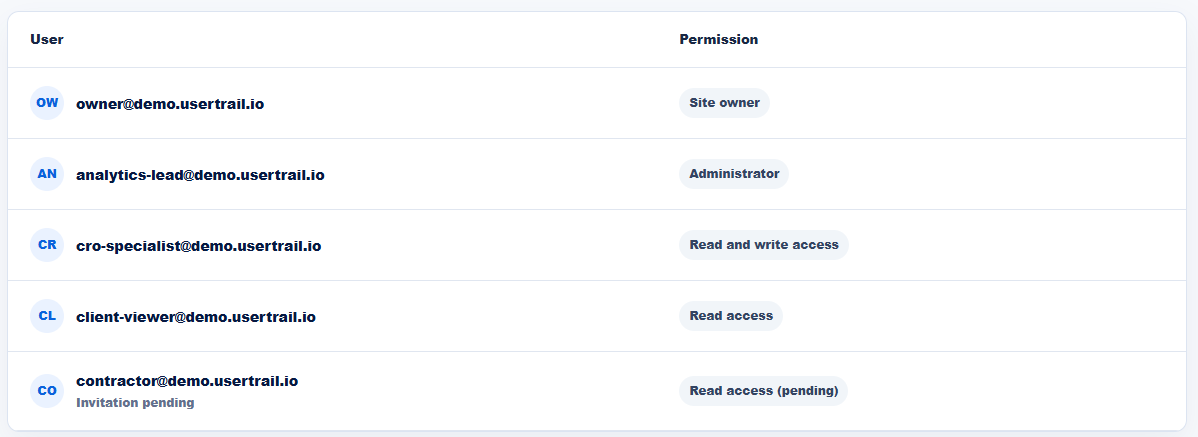This screenshot has height=437, width=1198.
Task: Select the contractor table row
Action: coord(597,391)
